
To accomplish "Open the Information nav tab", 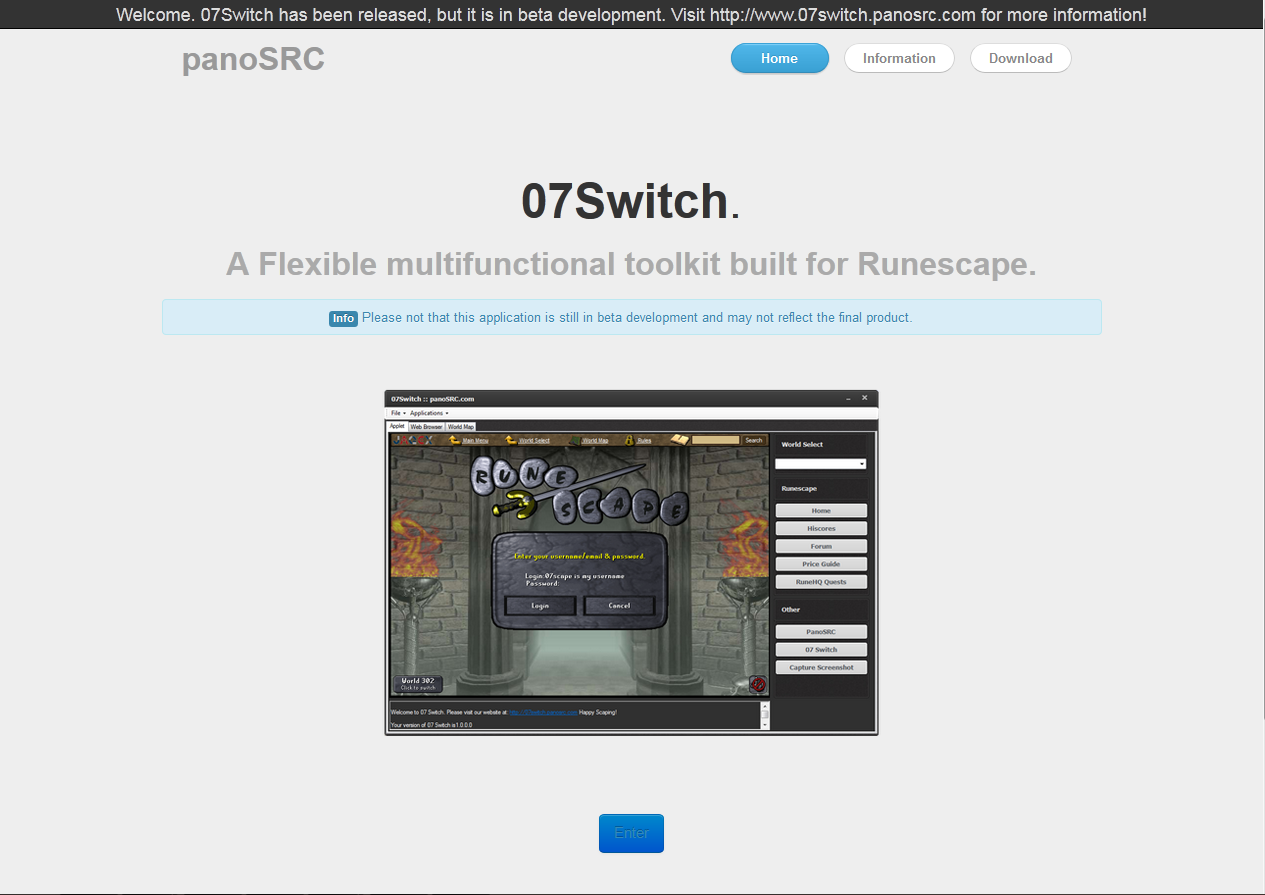I will (x=899, y=58).
